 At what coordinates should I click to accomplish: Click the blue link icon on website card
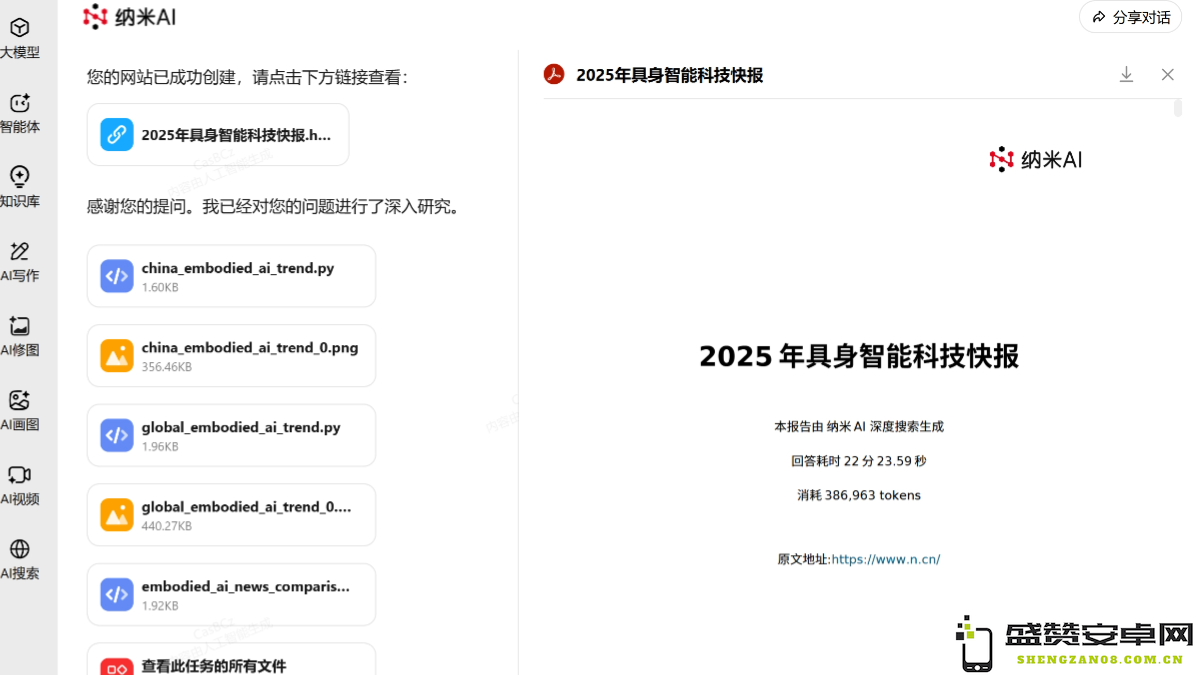[117, 135]
